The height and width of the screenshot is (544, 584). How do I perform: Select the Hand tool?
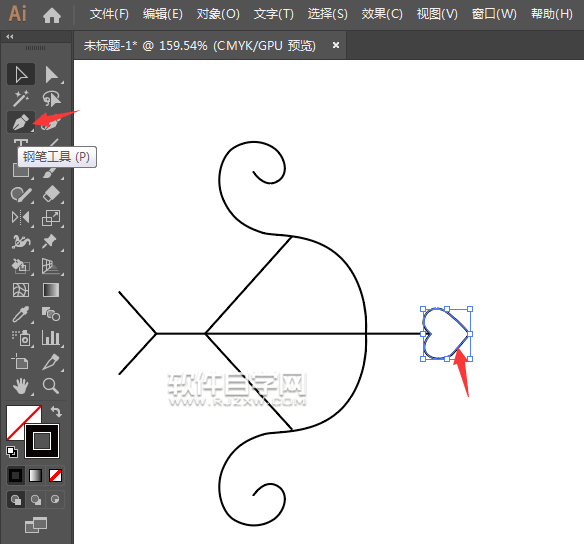(x=21, y=386)
